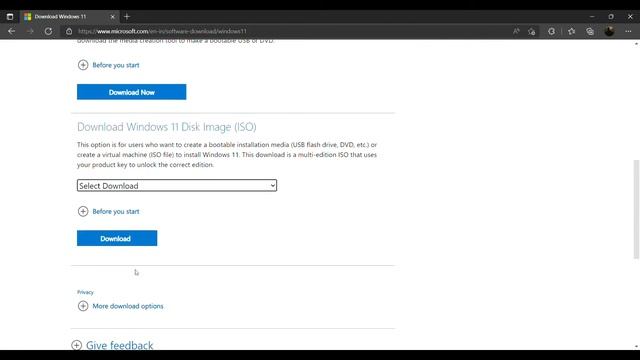The height and width of the screenshot is (360, 640).
Task: Click the blue Download button
Action: (117, 238)
